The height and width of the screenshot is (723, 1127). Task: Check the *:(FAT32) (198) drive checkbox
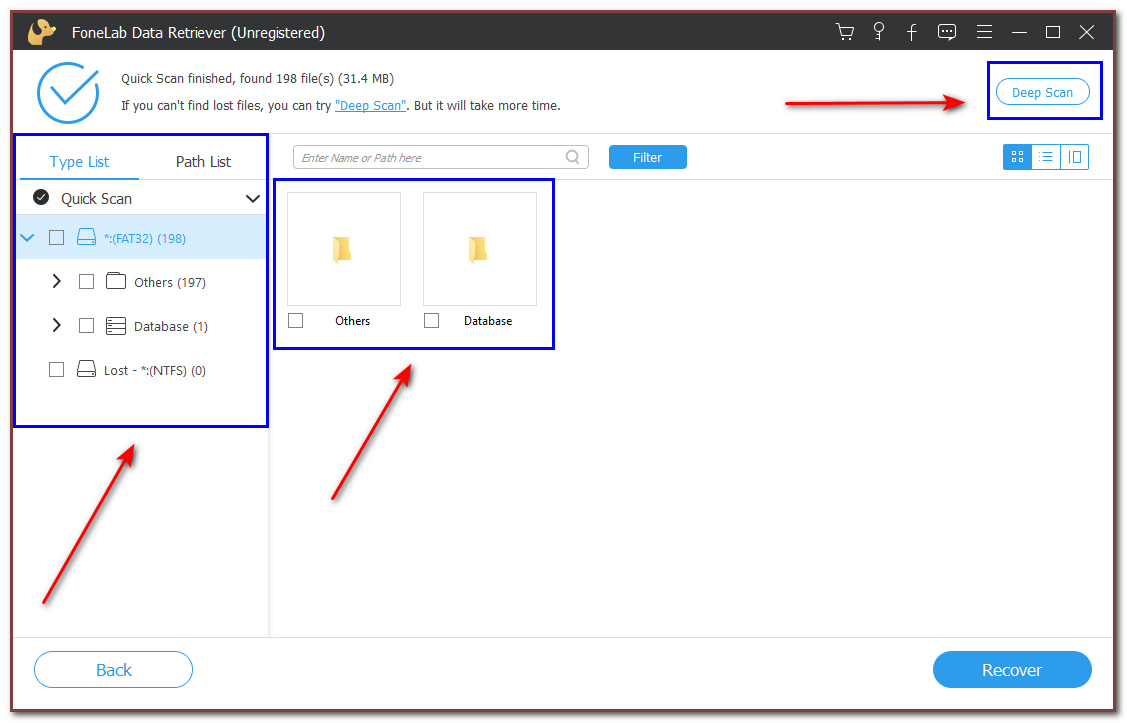56,237
